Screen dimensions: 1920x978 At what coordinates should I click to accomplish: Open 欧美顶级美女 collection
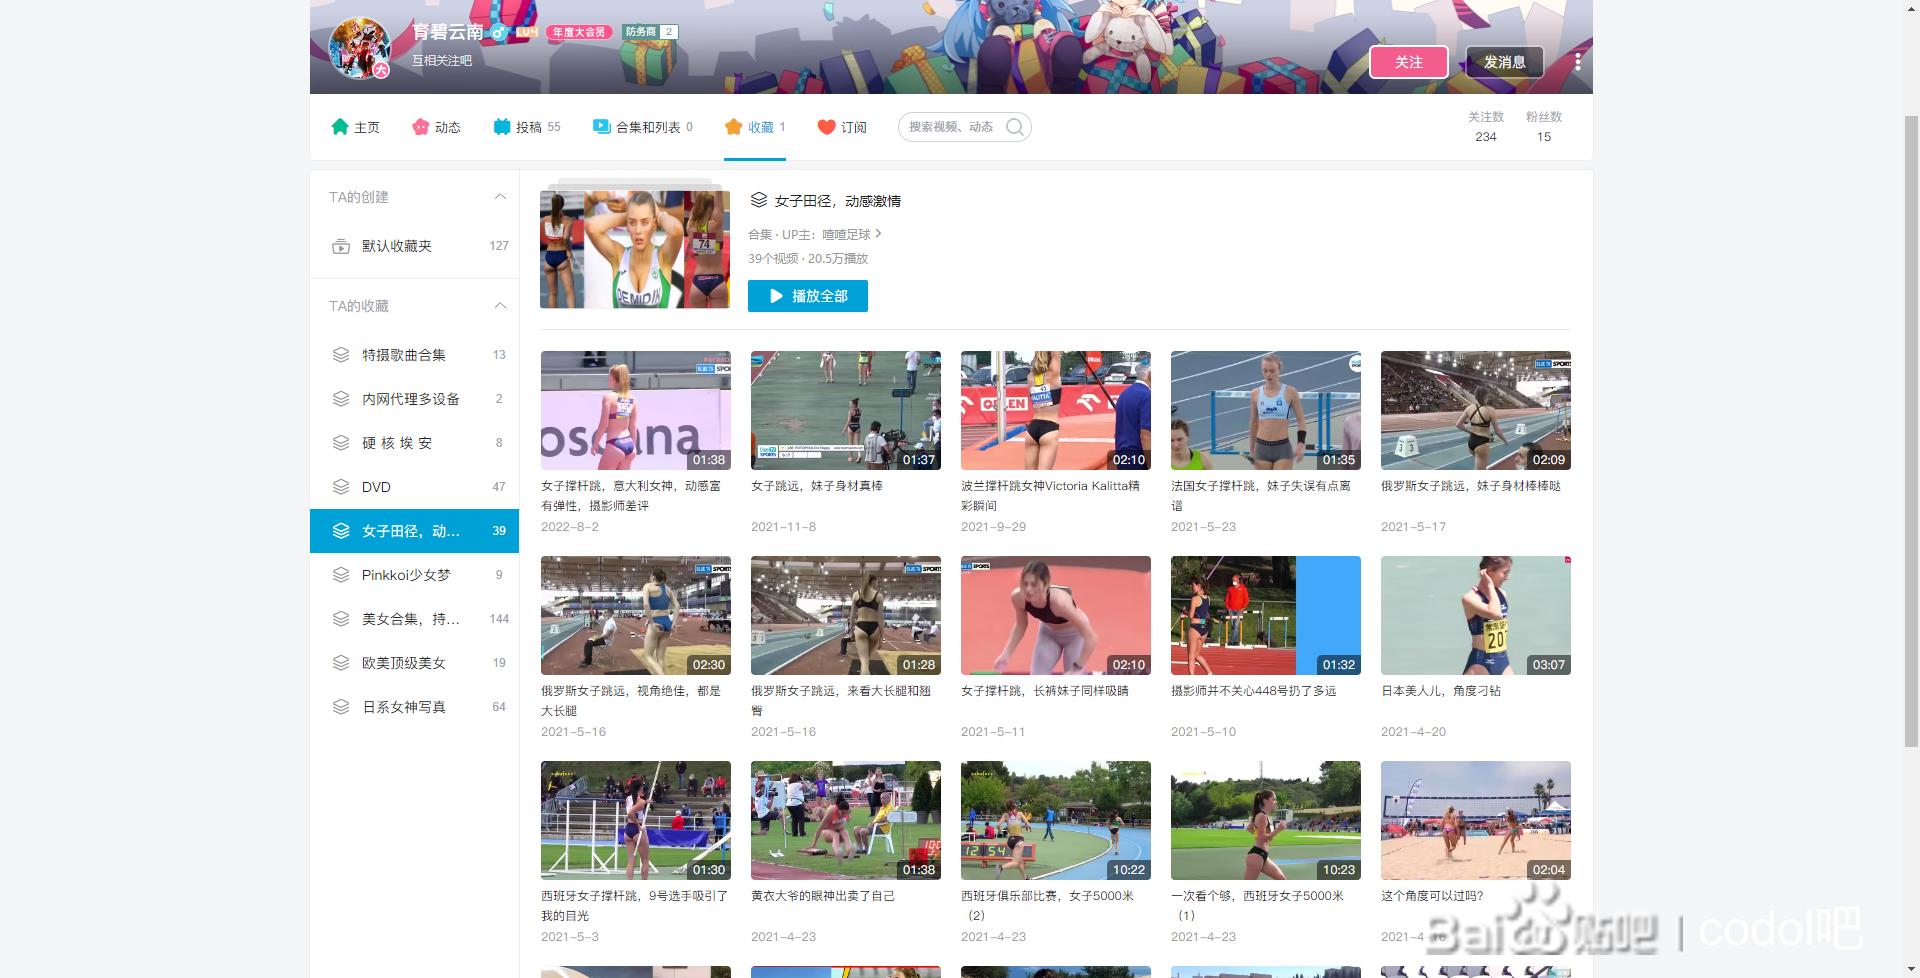tap(414, 663)
